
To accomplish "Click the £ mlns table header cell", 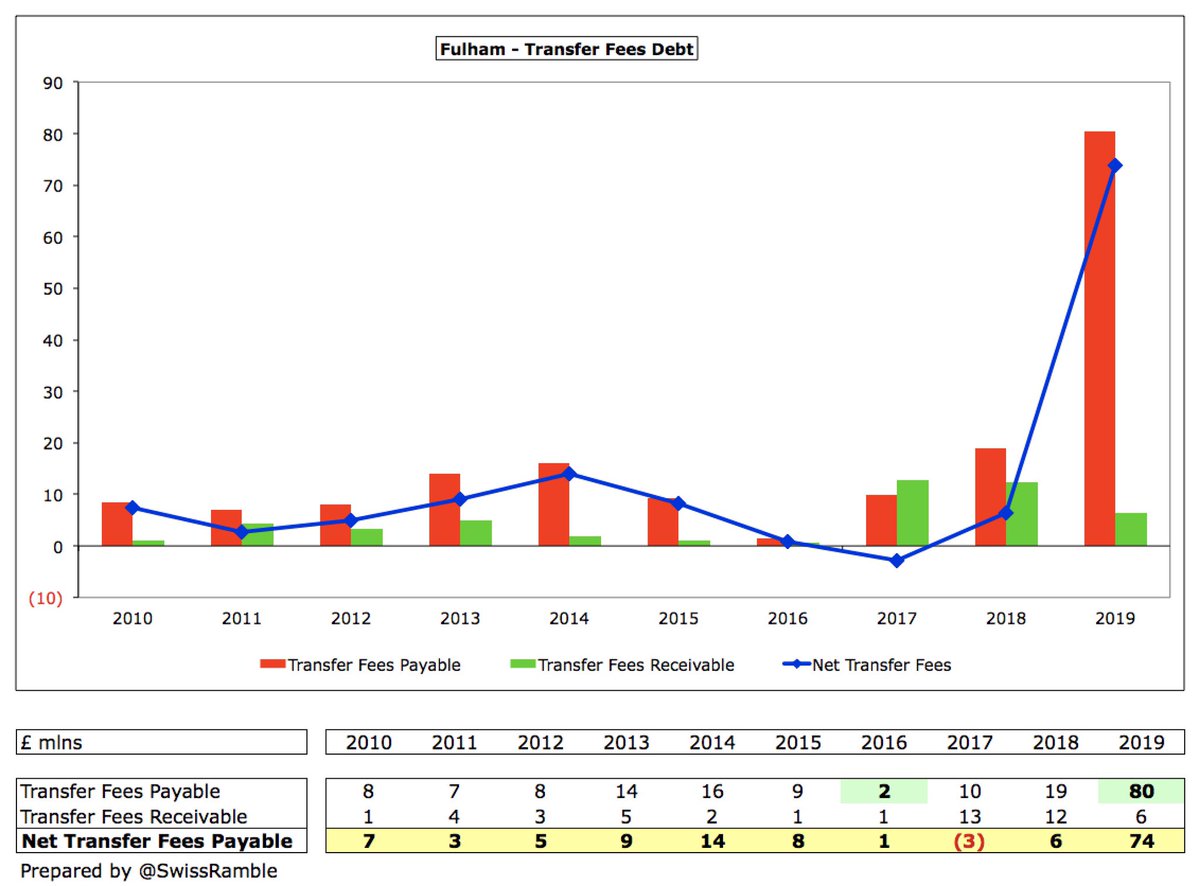I will pyautogui.click(x=161, y=742).
